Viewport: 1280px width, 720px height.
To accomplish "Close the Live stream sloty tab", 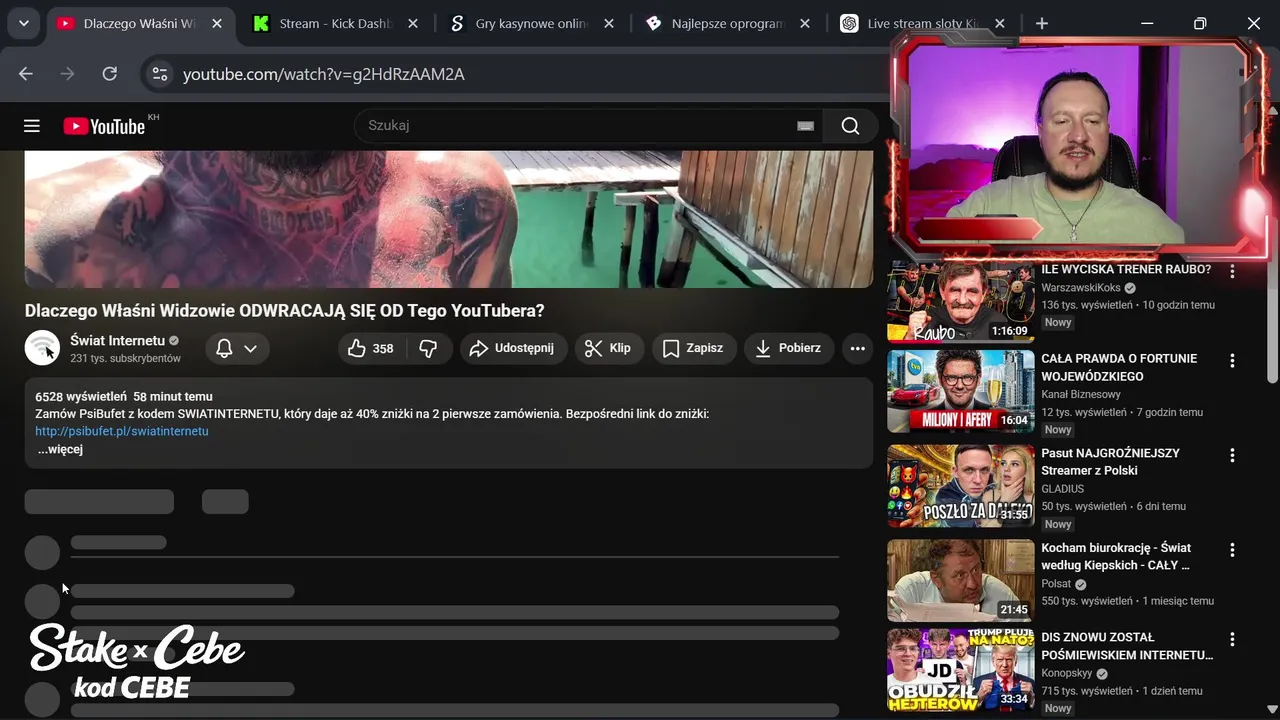I will 1000,23.
